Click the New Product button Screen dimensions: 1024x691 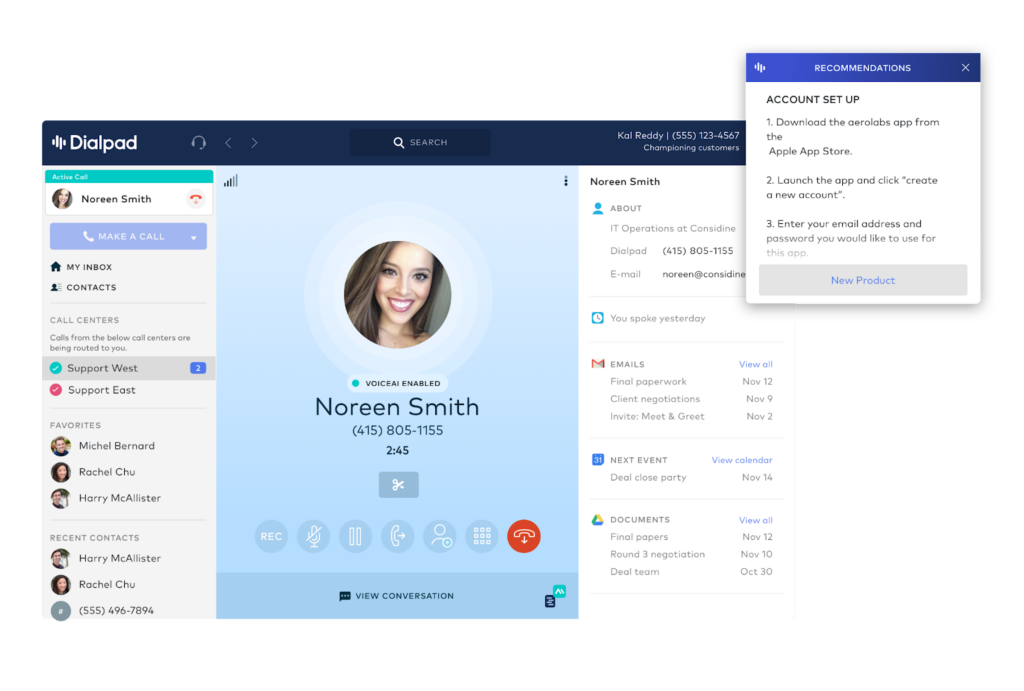[x=863, y=280]
